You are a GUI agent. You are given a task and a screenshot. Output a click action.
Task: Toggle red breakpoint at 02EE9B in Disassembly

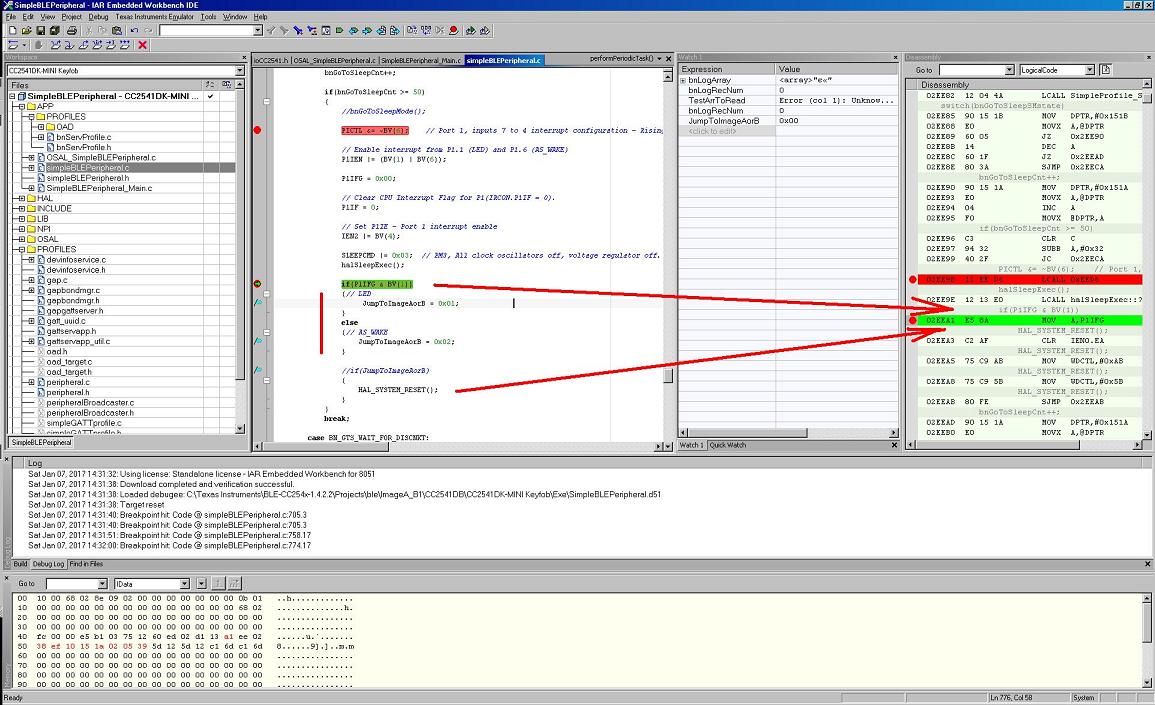(913, 279)
